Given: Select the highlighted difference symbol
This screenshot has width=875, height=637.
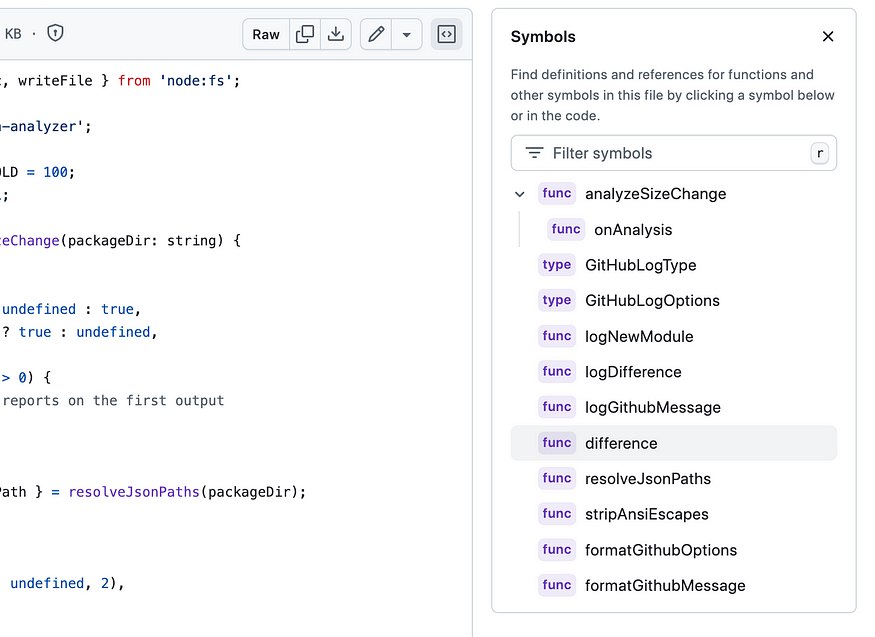Looking at the screenshot, I should pyautogui.click(x=674, y=443).
